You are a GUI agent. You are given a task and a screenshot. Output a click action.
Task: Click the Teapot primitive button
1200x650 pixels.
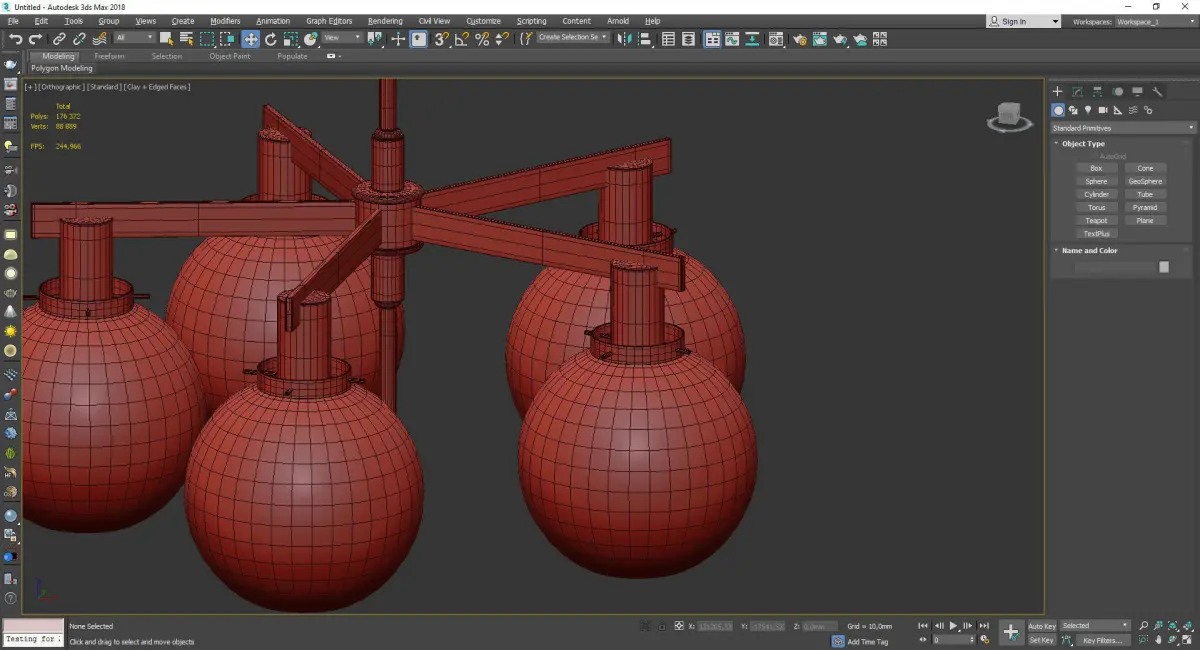coord(1096,220)
